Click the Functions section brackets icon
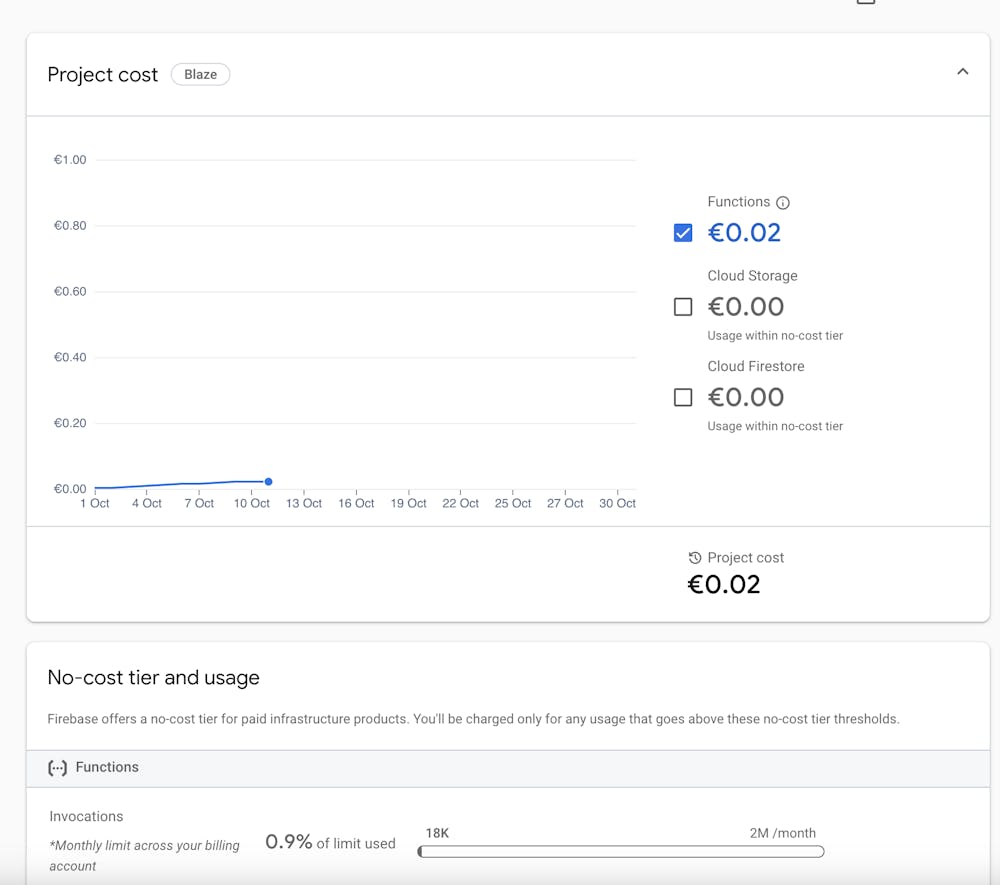The height and width of the screenshot is (885, 1000). (58, 768)
